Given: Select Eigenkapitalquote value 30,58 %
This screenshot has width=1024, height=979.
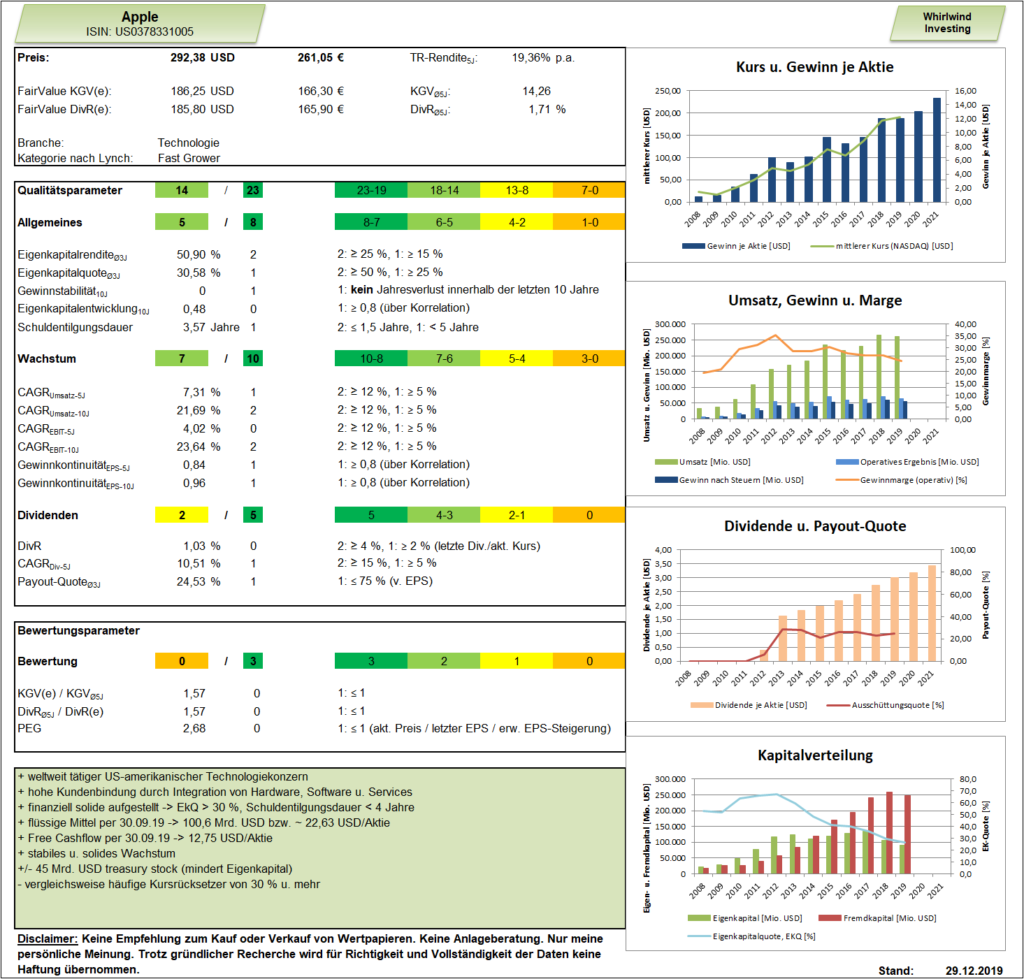Looking at the screenshot, I should (x=199, y=272).
